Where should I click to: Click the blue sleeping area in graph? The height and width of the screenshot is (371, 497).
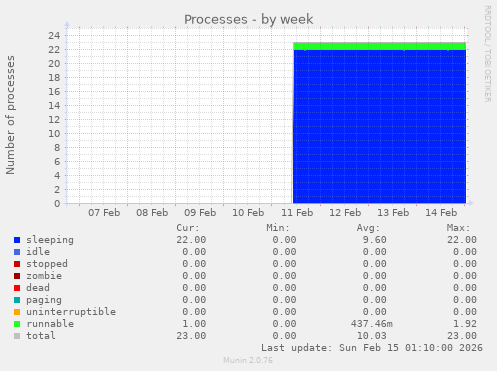click(x=379, y=127)
